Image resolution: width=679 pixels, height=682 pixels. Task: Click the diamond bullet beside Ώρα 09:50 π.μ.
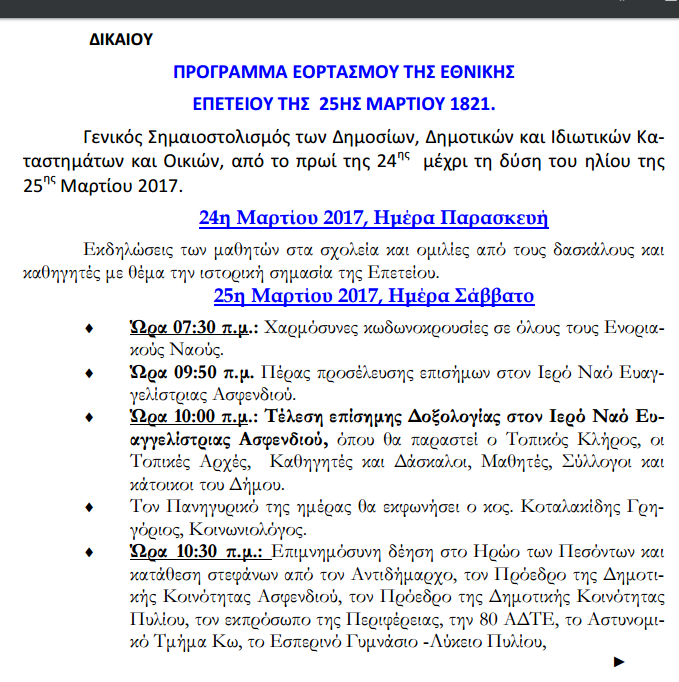[89, 373]
